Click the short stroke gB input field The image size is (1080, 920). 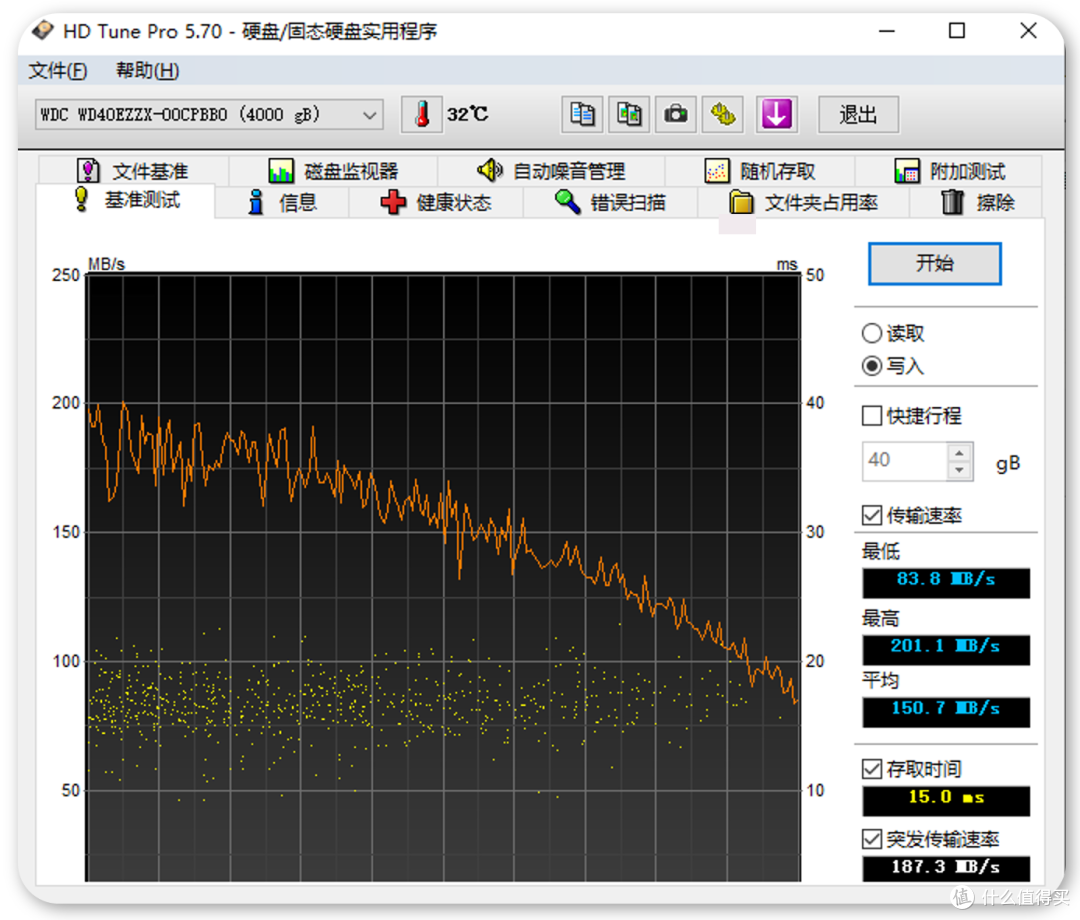point(904,461)
